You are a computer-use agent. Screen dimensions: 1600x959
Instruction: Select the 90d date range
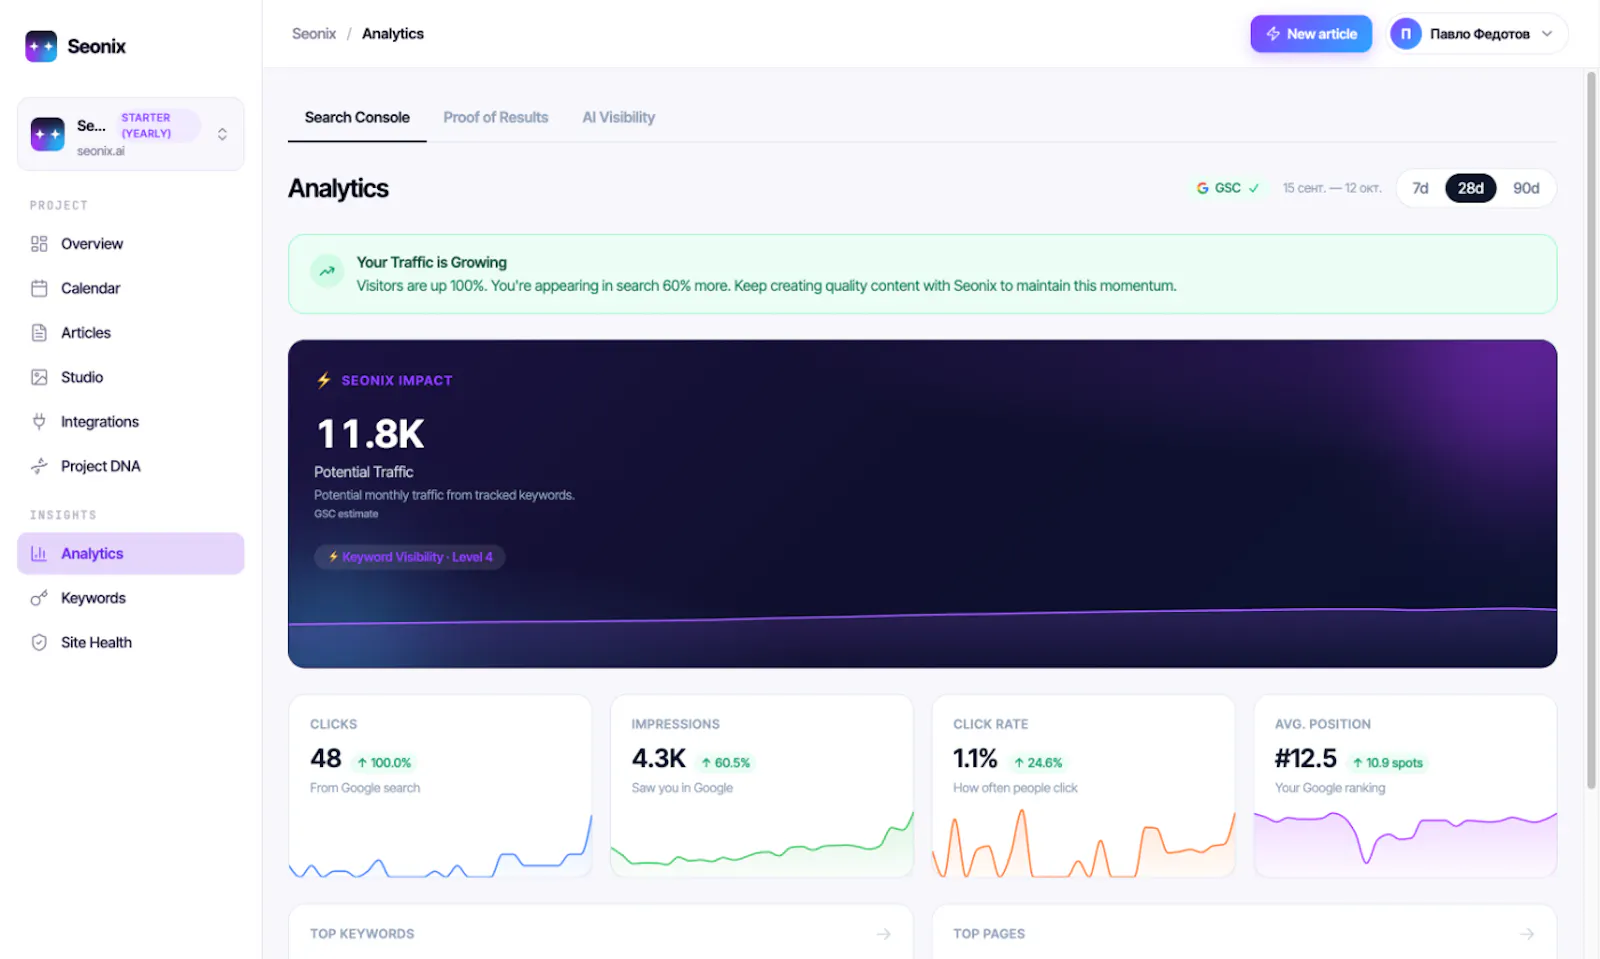(1526, 188)
